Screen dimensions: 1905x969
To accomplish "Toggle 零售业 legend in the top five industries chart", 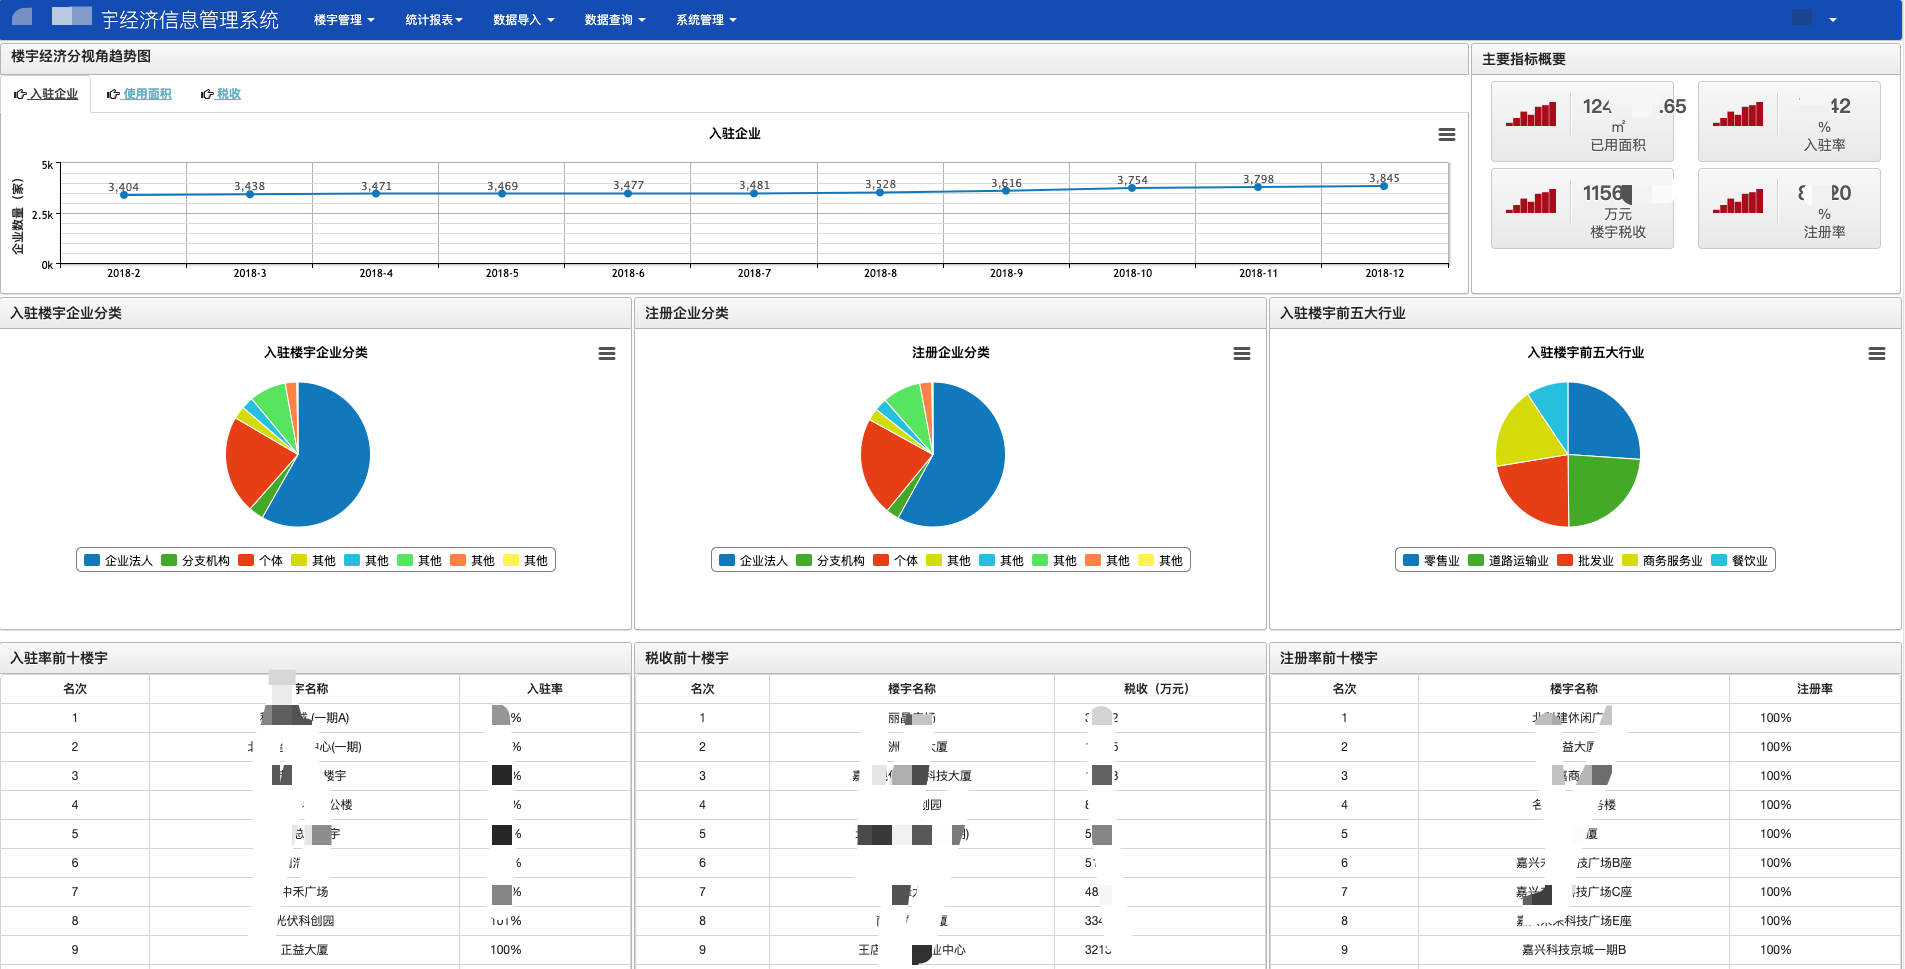I will point(1432,561).
